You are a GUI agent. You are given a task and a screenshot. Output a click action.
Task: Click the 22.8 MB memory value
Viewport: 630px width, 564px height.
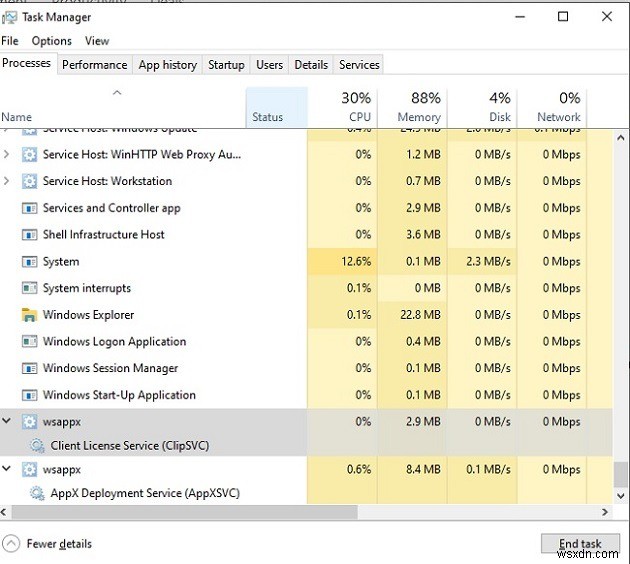pos(420,315)
